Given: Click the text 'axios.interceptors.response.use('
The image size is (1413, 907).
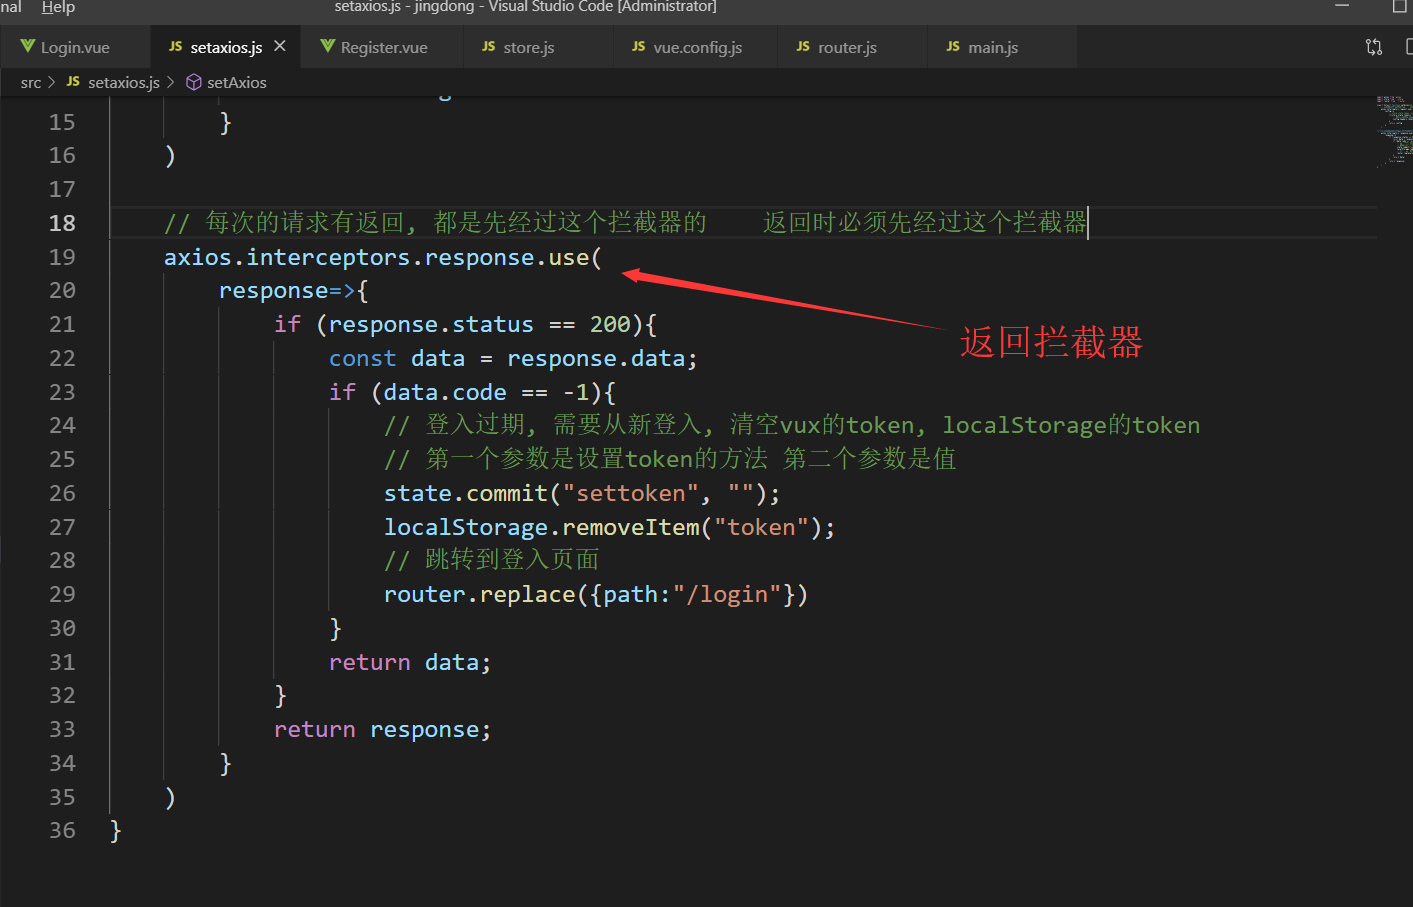Looking at the screenshot, I should 383,257.
